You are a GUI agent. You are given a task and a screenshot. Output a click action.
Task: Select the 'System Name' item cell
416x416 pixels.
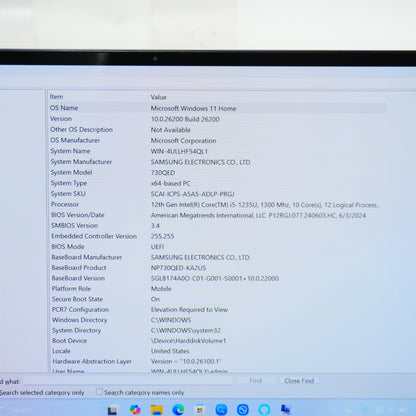[70, 151]
